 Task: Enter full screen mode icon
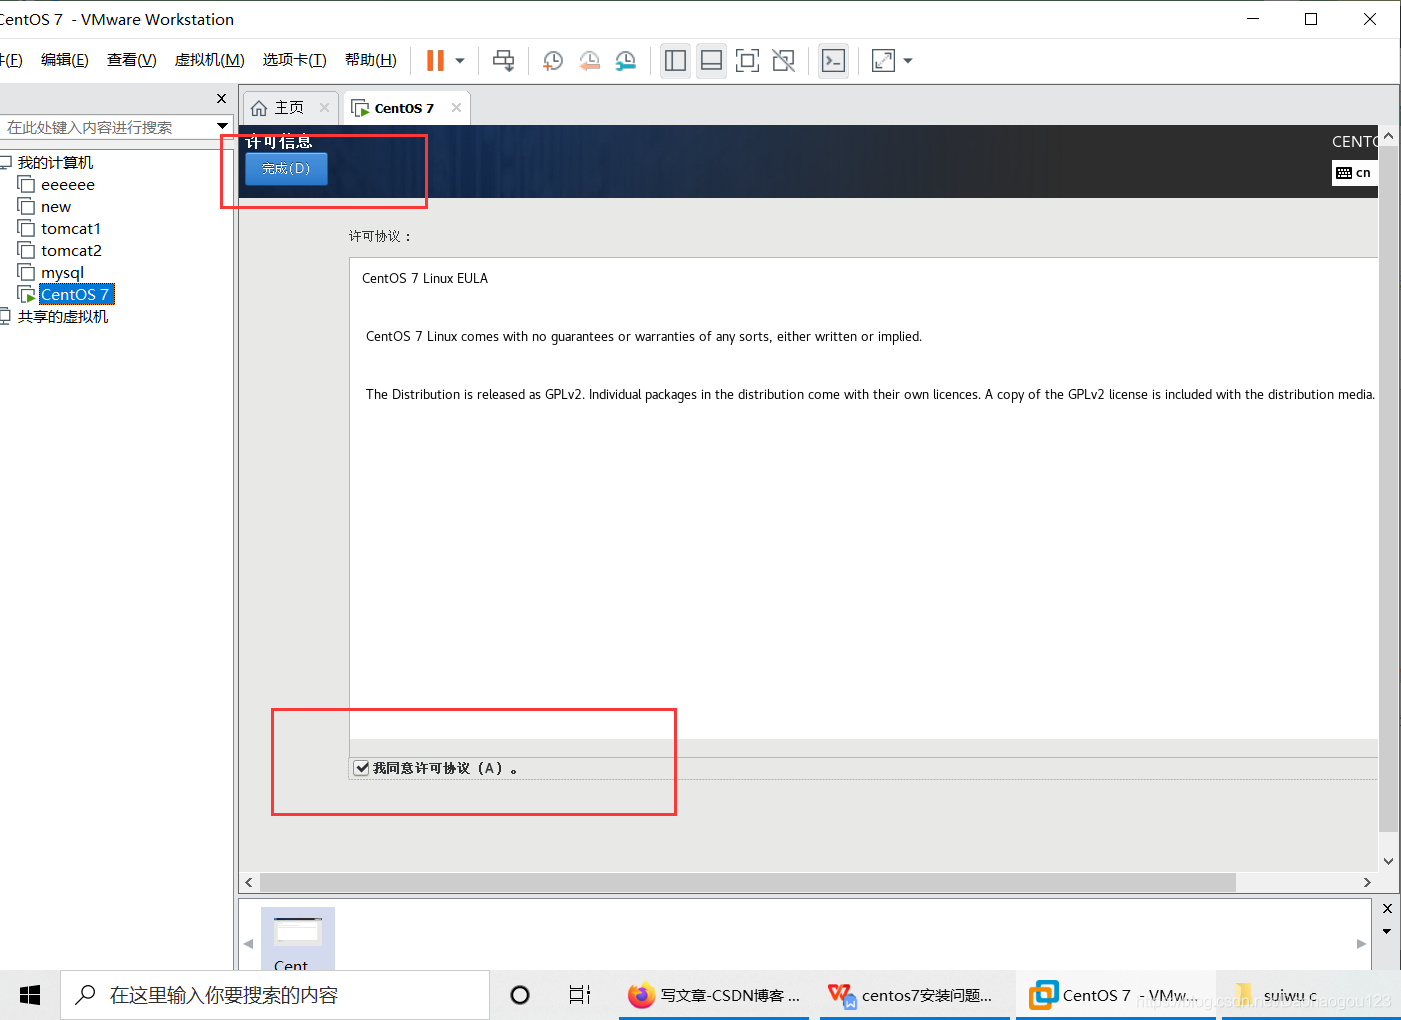[747, 61]
